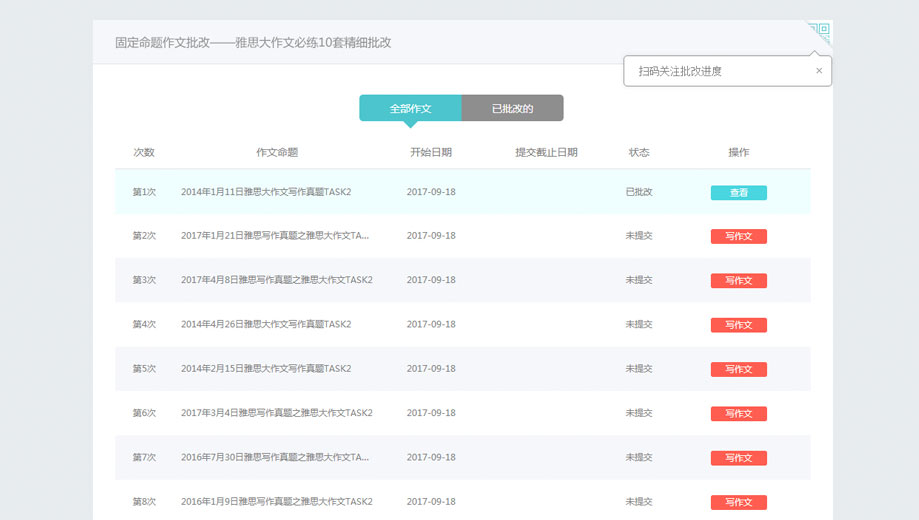Screen dimensions: 919x520
Task: Click the 提交截止日期 column header
Action: click(x=546, y=152)
